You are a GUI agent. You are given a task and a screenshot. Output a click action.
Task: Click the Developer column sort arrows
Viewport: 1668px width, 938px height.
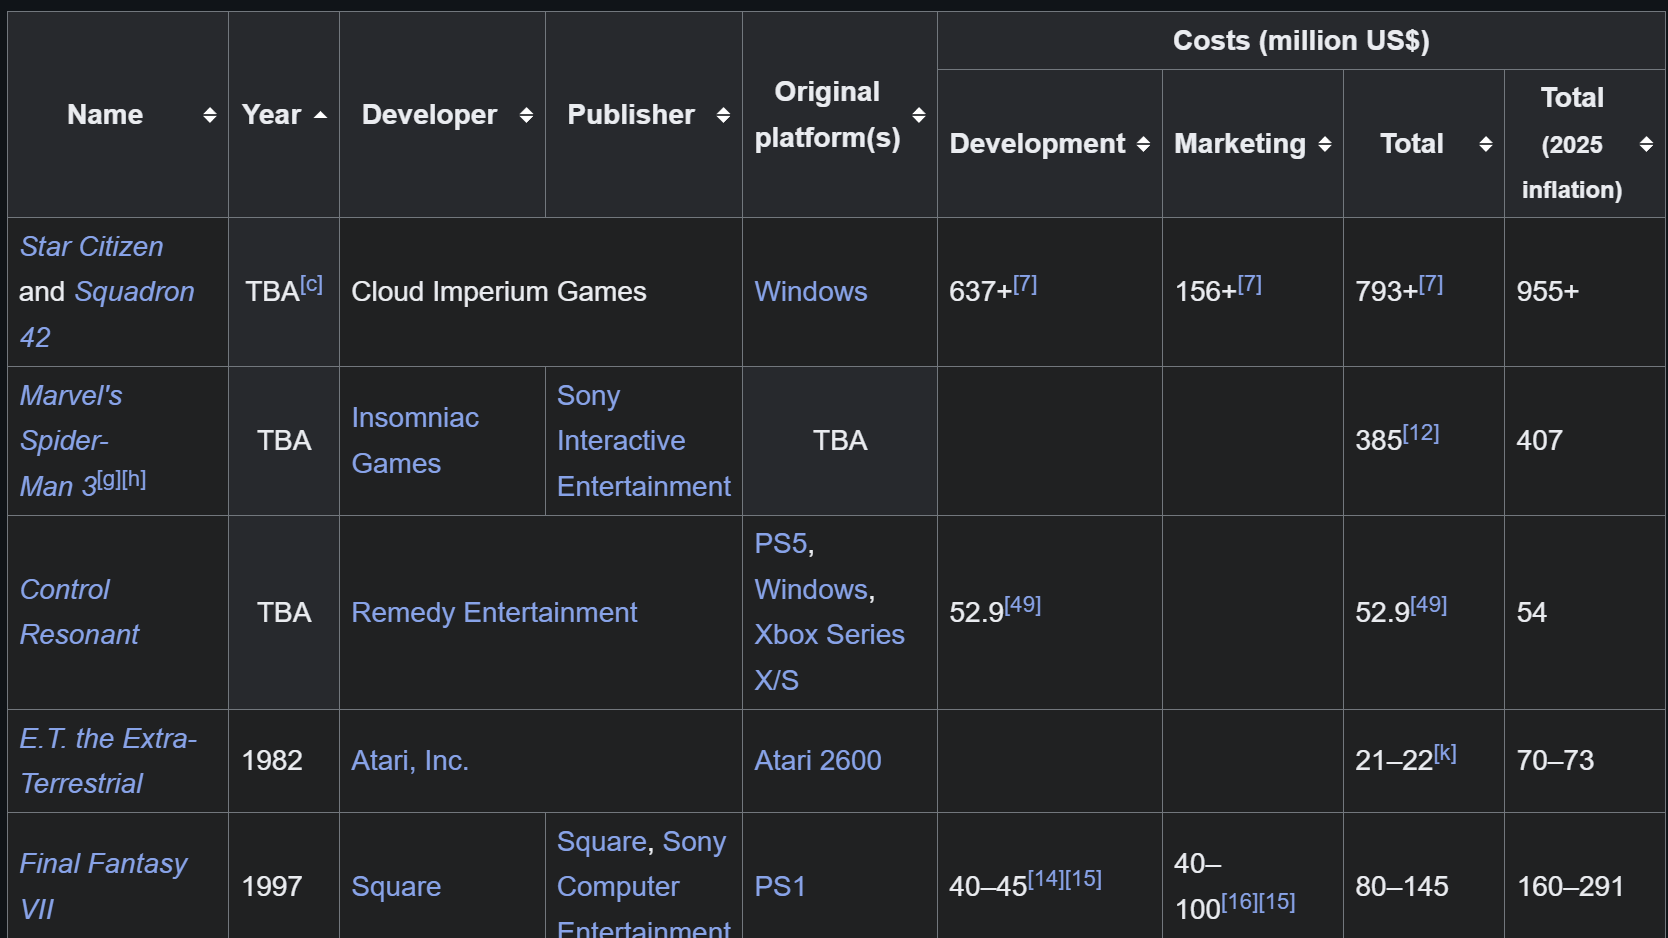[526, 115]
